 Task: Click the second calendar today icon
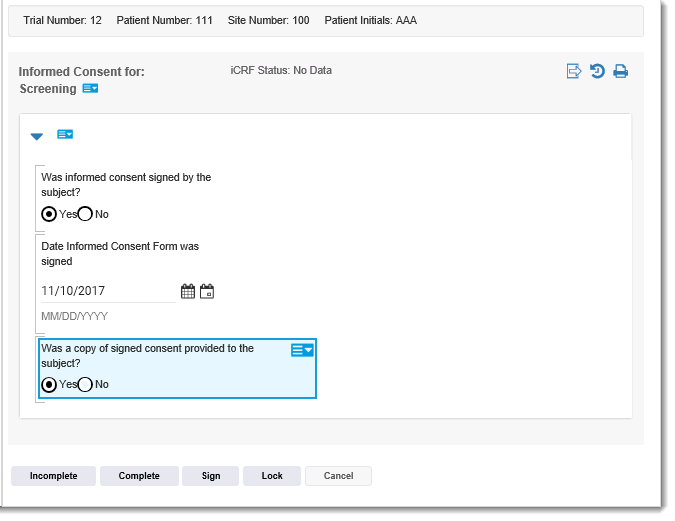click(207, 292)
